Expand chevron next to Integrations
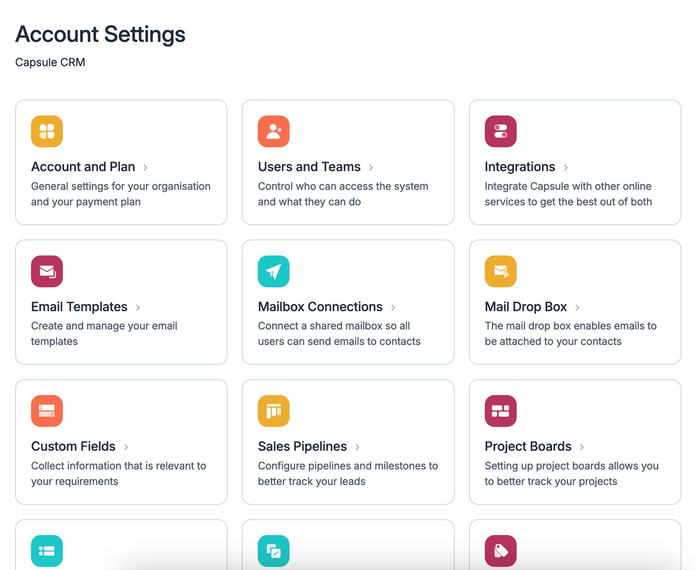The height and width of the screenshot is (570, 700). (x=566, y=167)
